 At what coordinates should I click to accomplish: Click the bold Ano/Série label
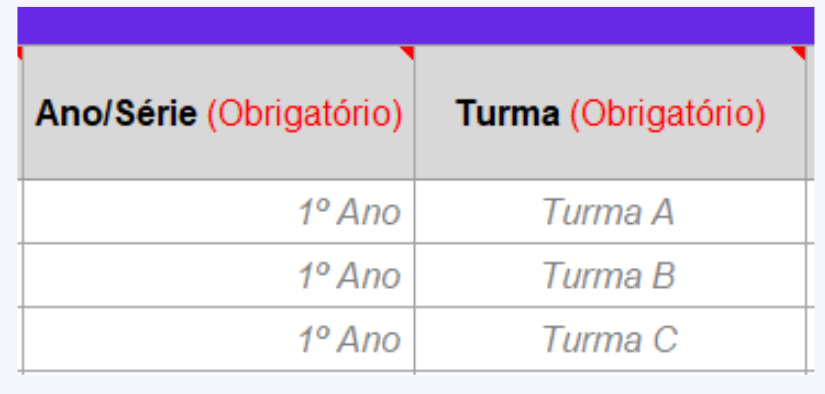click(116, 114)
